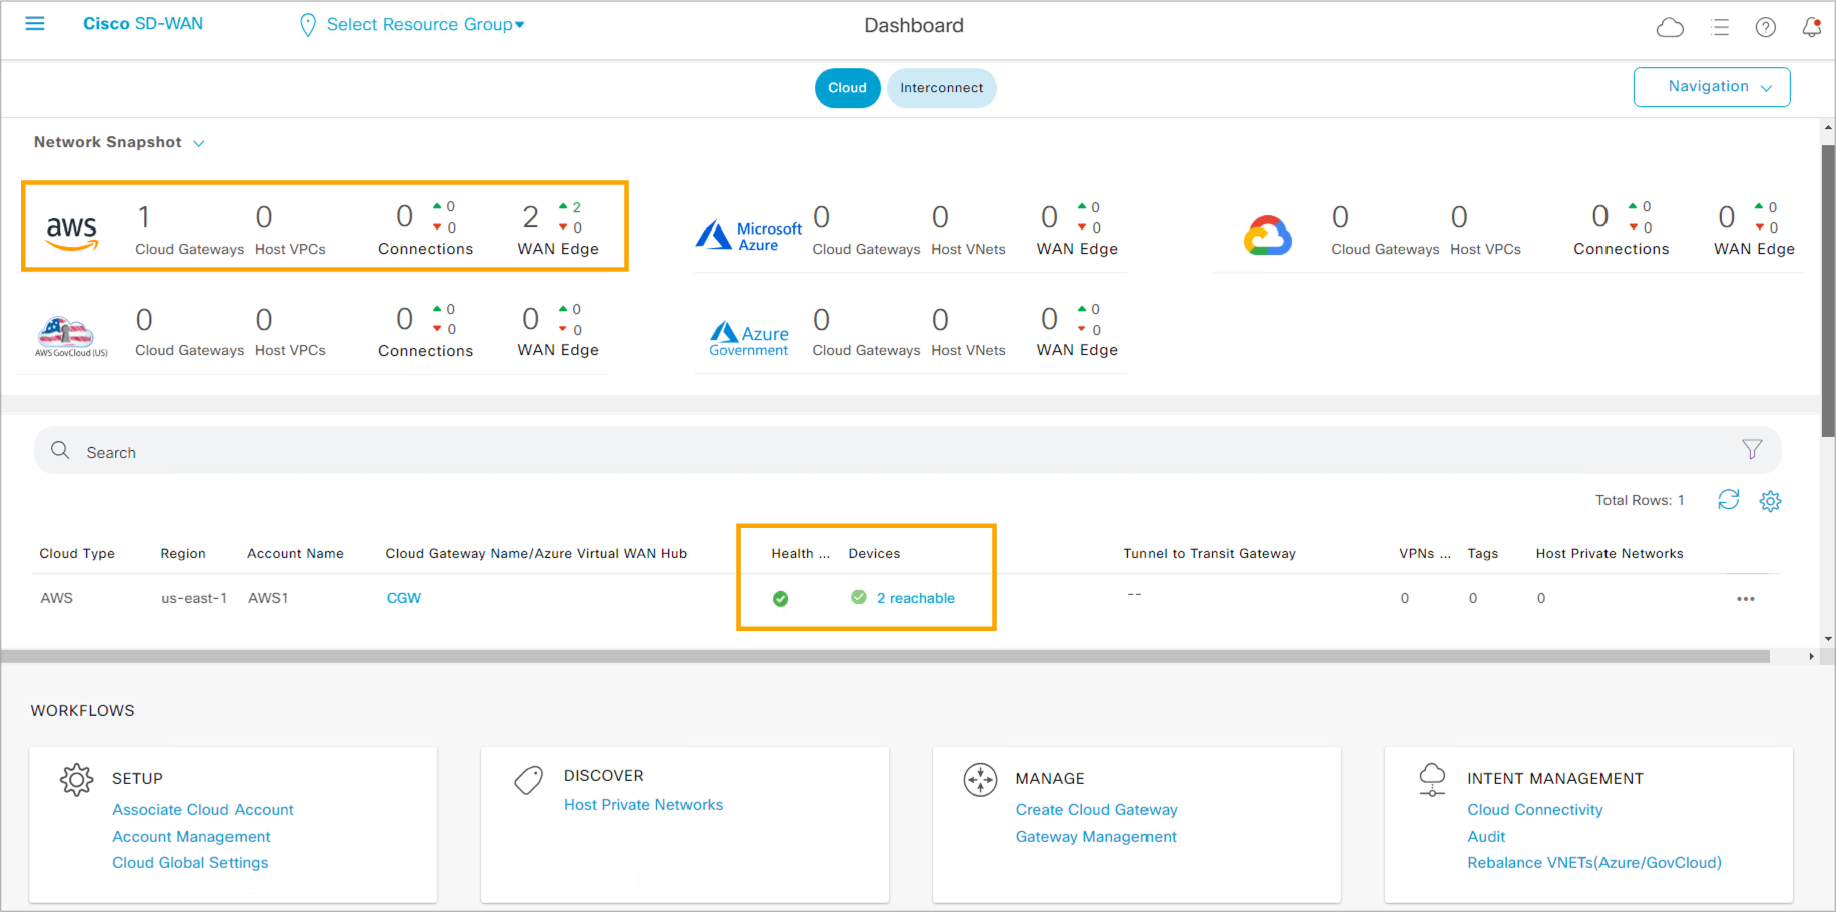Open the help question mark icon

click(x=1766, y=27)
